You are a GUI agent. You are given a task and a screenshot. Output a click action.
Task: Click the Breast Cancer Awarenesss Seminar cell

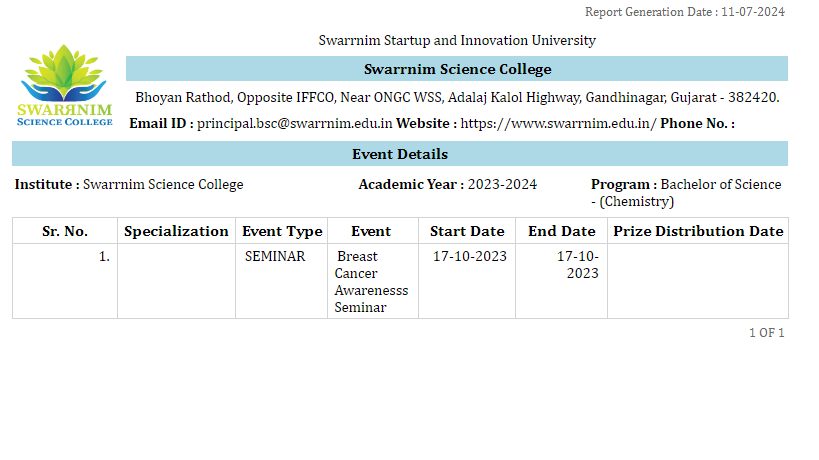pos(371,282)
